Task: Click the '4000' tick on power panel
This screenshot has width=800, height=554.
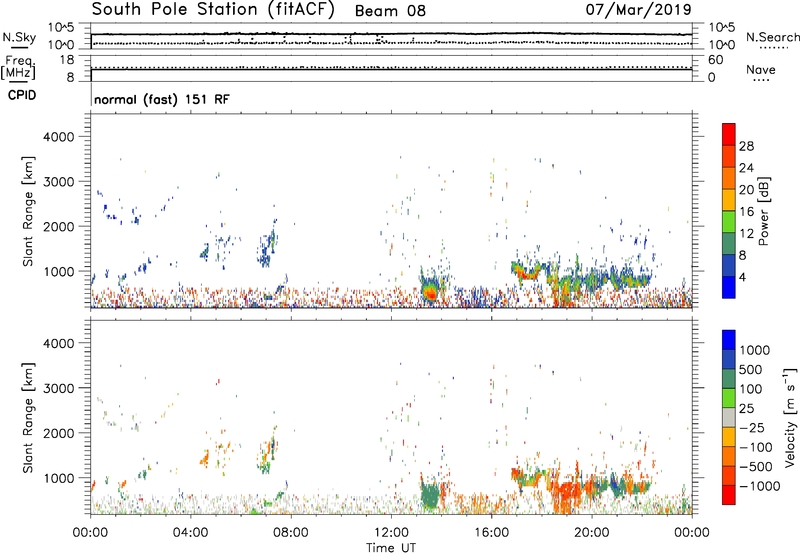Action: pos(59,137)
